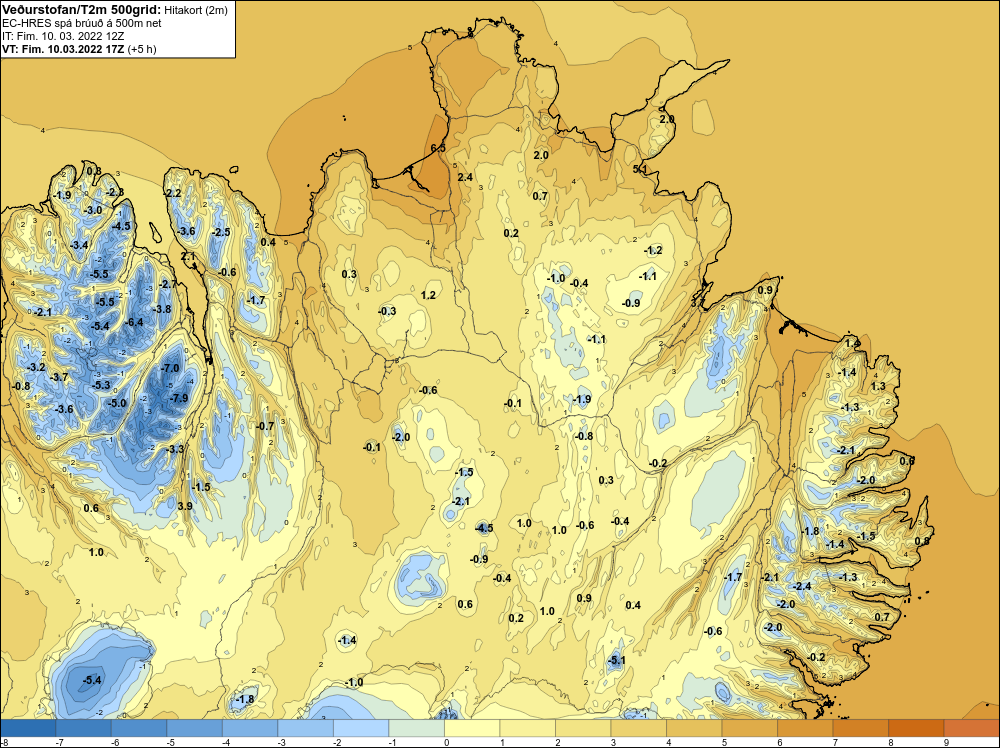
Task: Pick the 0 to 1 pale yellow legend swatch
Action: coord(472,728)
